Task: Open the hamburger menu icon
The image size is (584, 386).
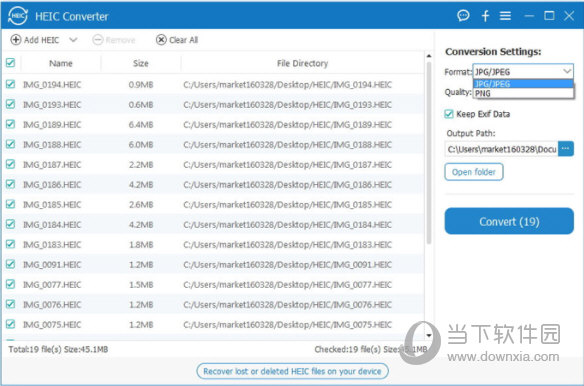Action: [x=505, y=16]
